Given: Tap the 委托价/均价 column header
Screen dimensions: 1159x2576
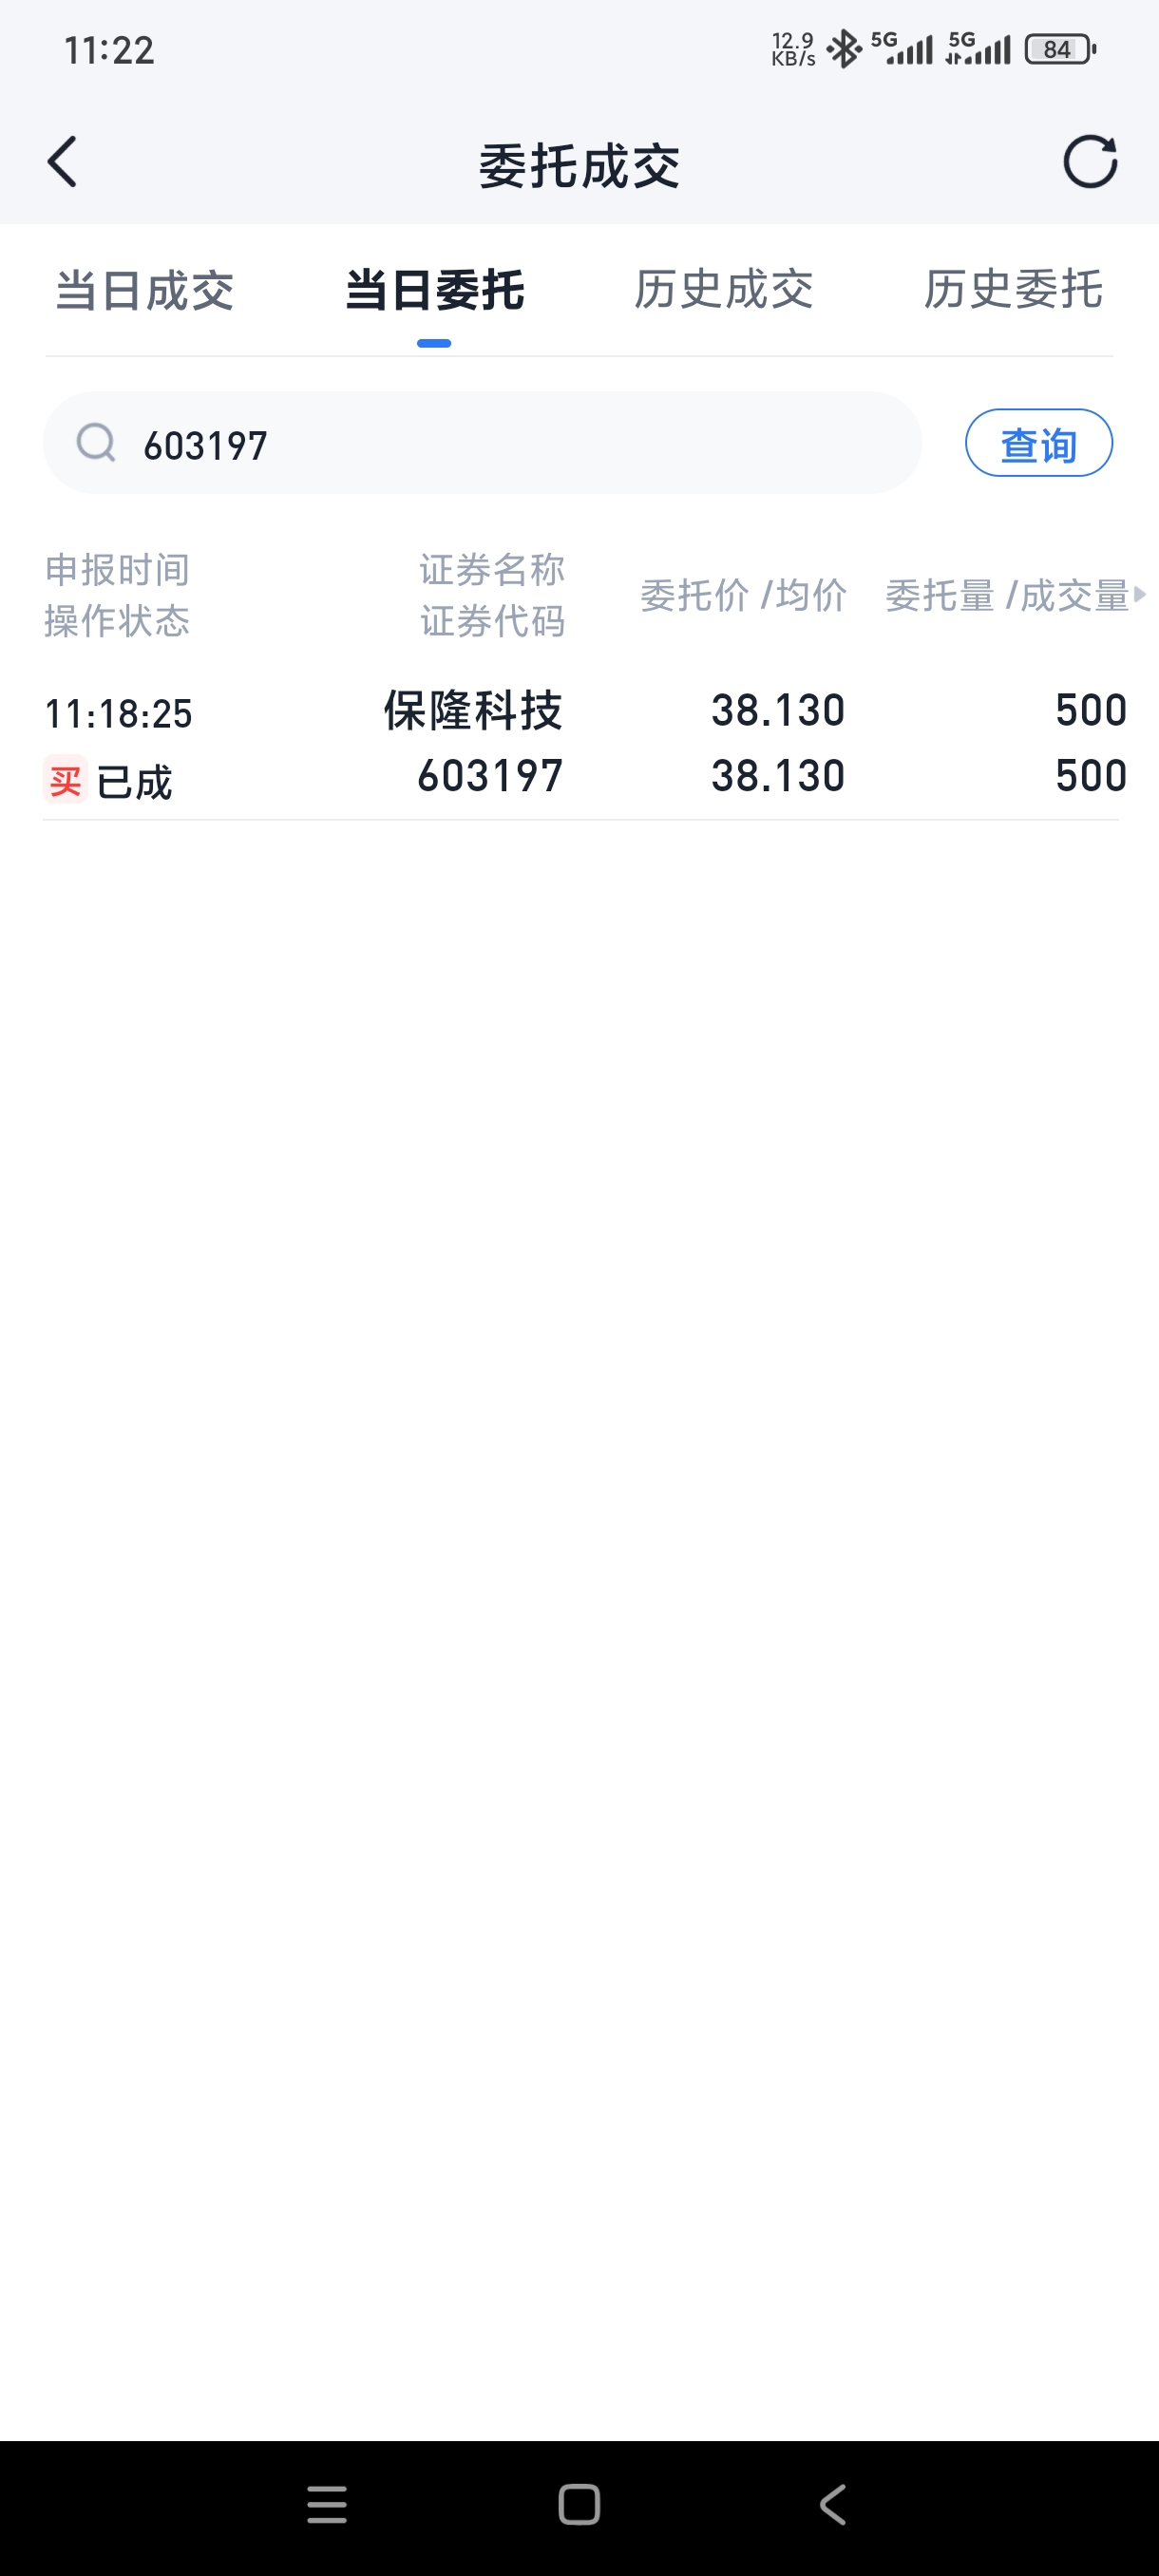Looking at the screenshot, I should [743, 595].
